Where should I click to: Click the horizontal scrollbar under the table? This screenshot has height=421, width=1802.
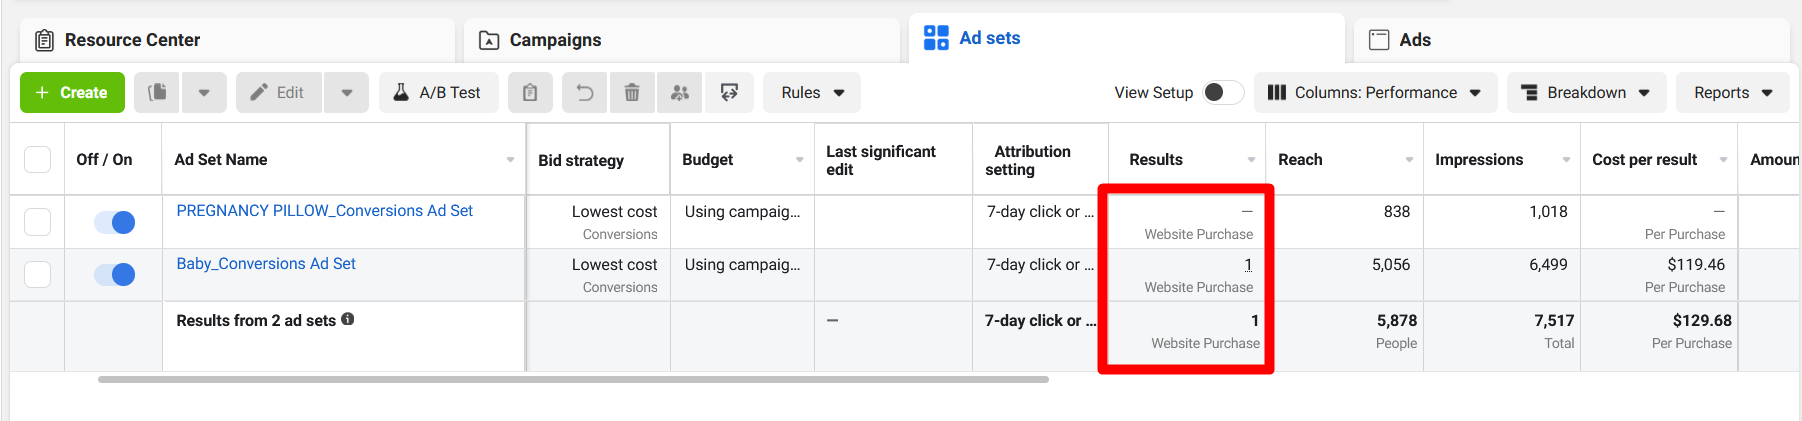coord(573,380)
